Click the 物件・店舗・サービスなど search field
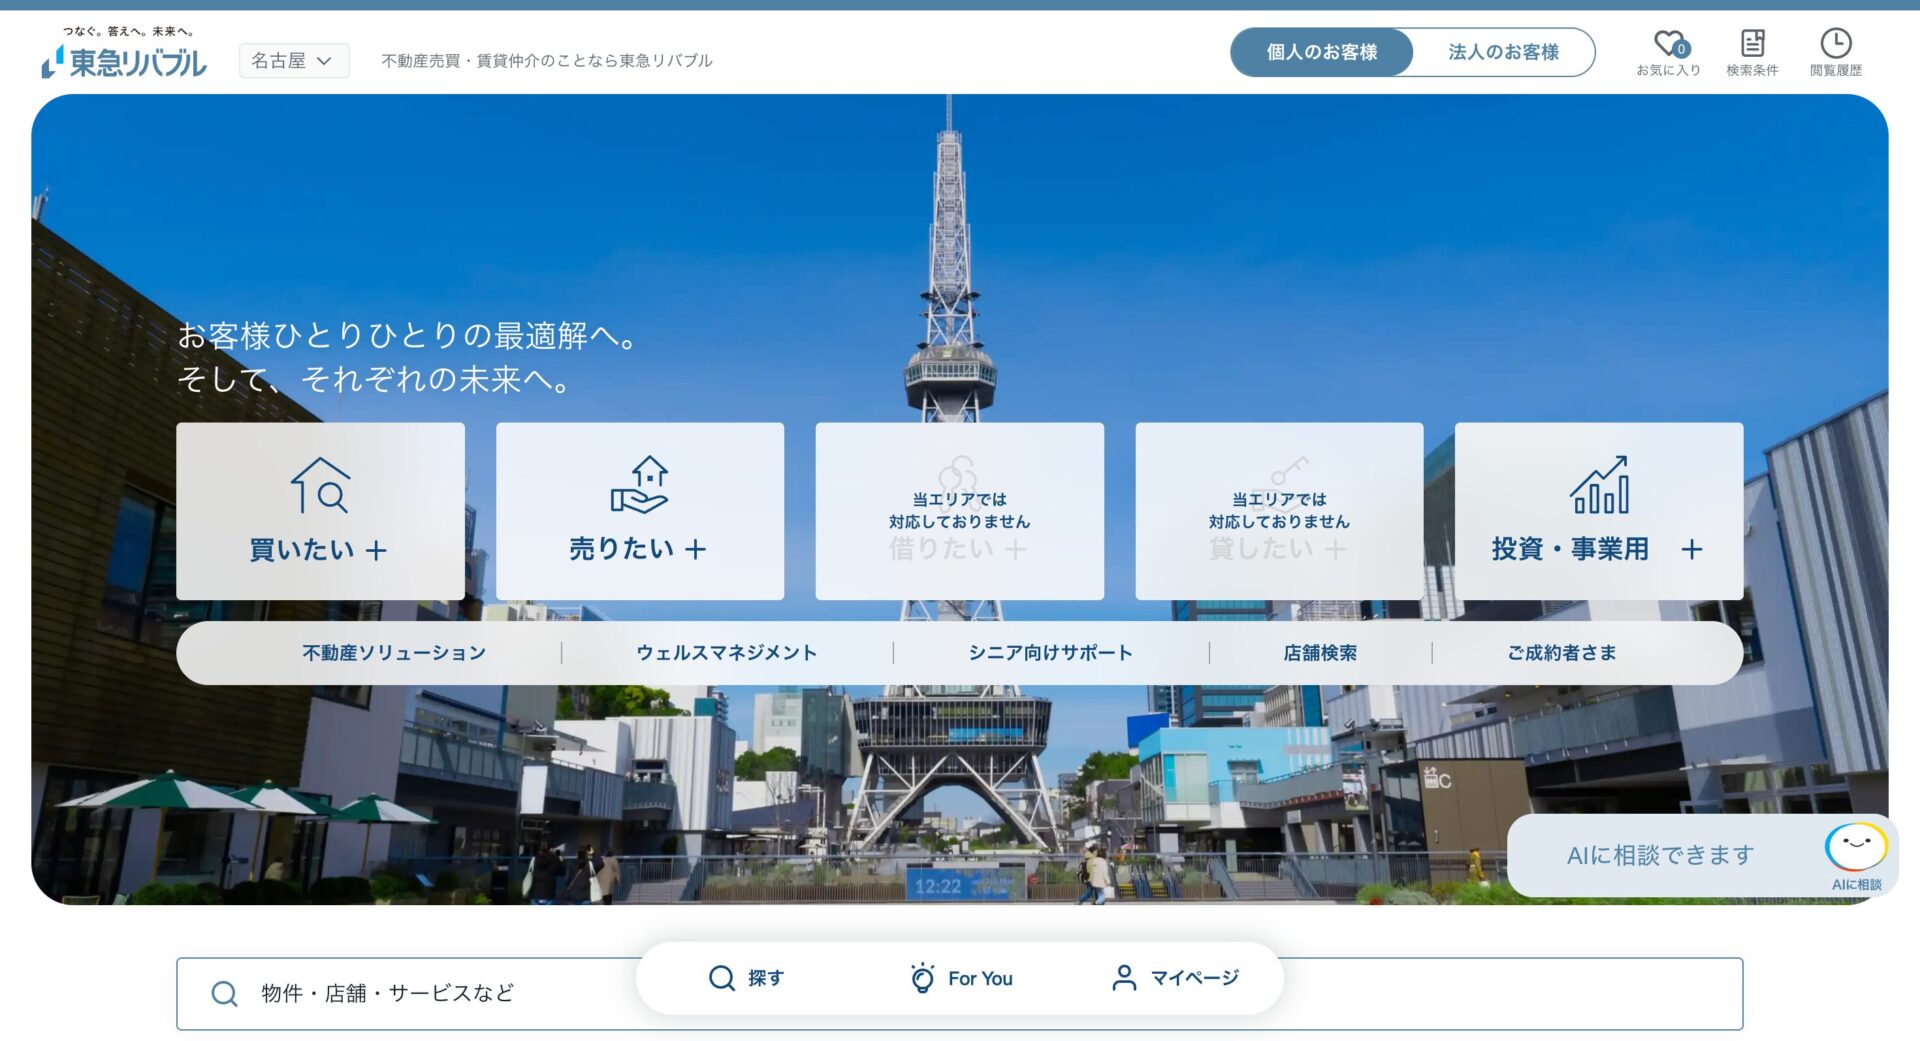The height and width of the screenshot is (1041, 1920). [x=500, y=993]
